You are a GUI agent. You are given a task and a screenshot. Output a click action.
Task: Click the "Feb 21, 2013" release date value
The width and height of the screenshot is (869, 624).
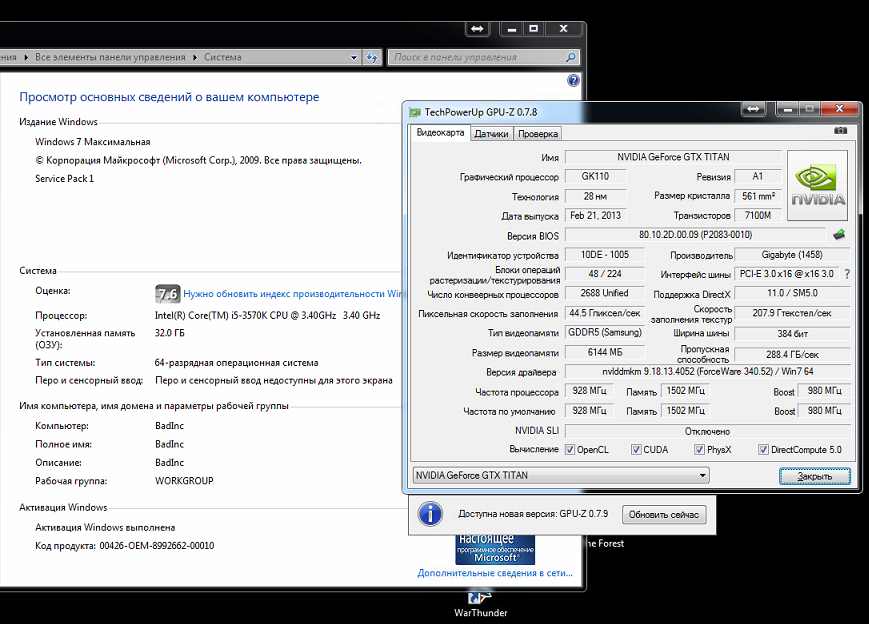pos(595,216)
